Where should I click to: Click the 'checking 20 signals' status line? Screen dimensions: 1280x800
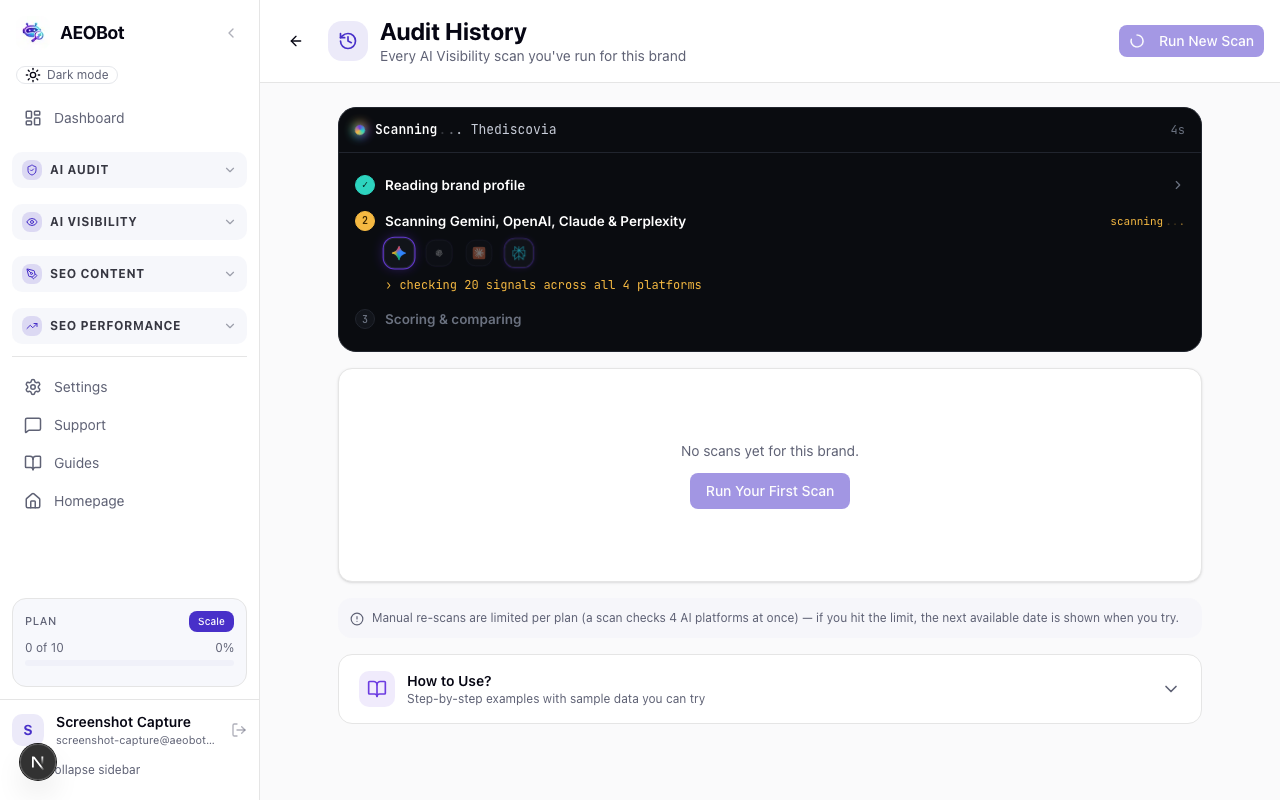coord(543,285)
